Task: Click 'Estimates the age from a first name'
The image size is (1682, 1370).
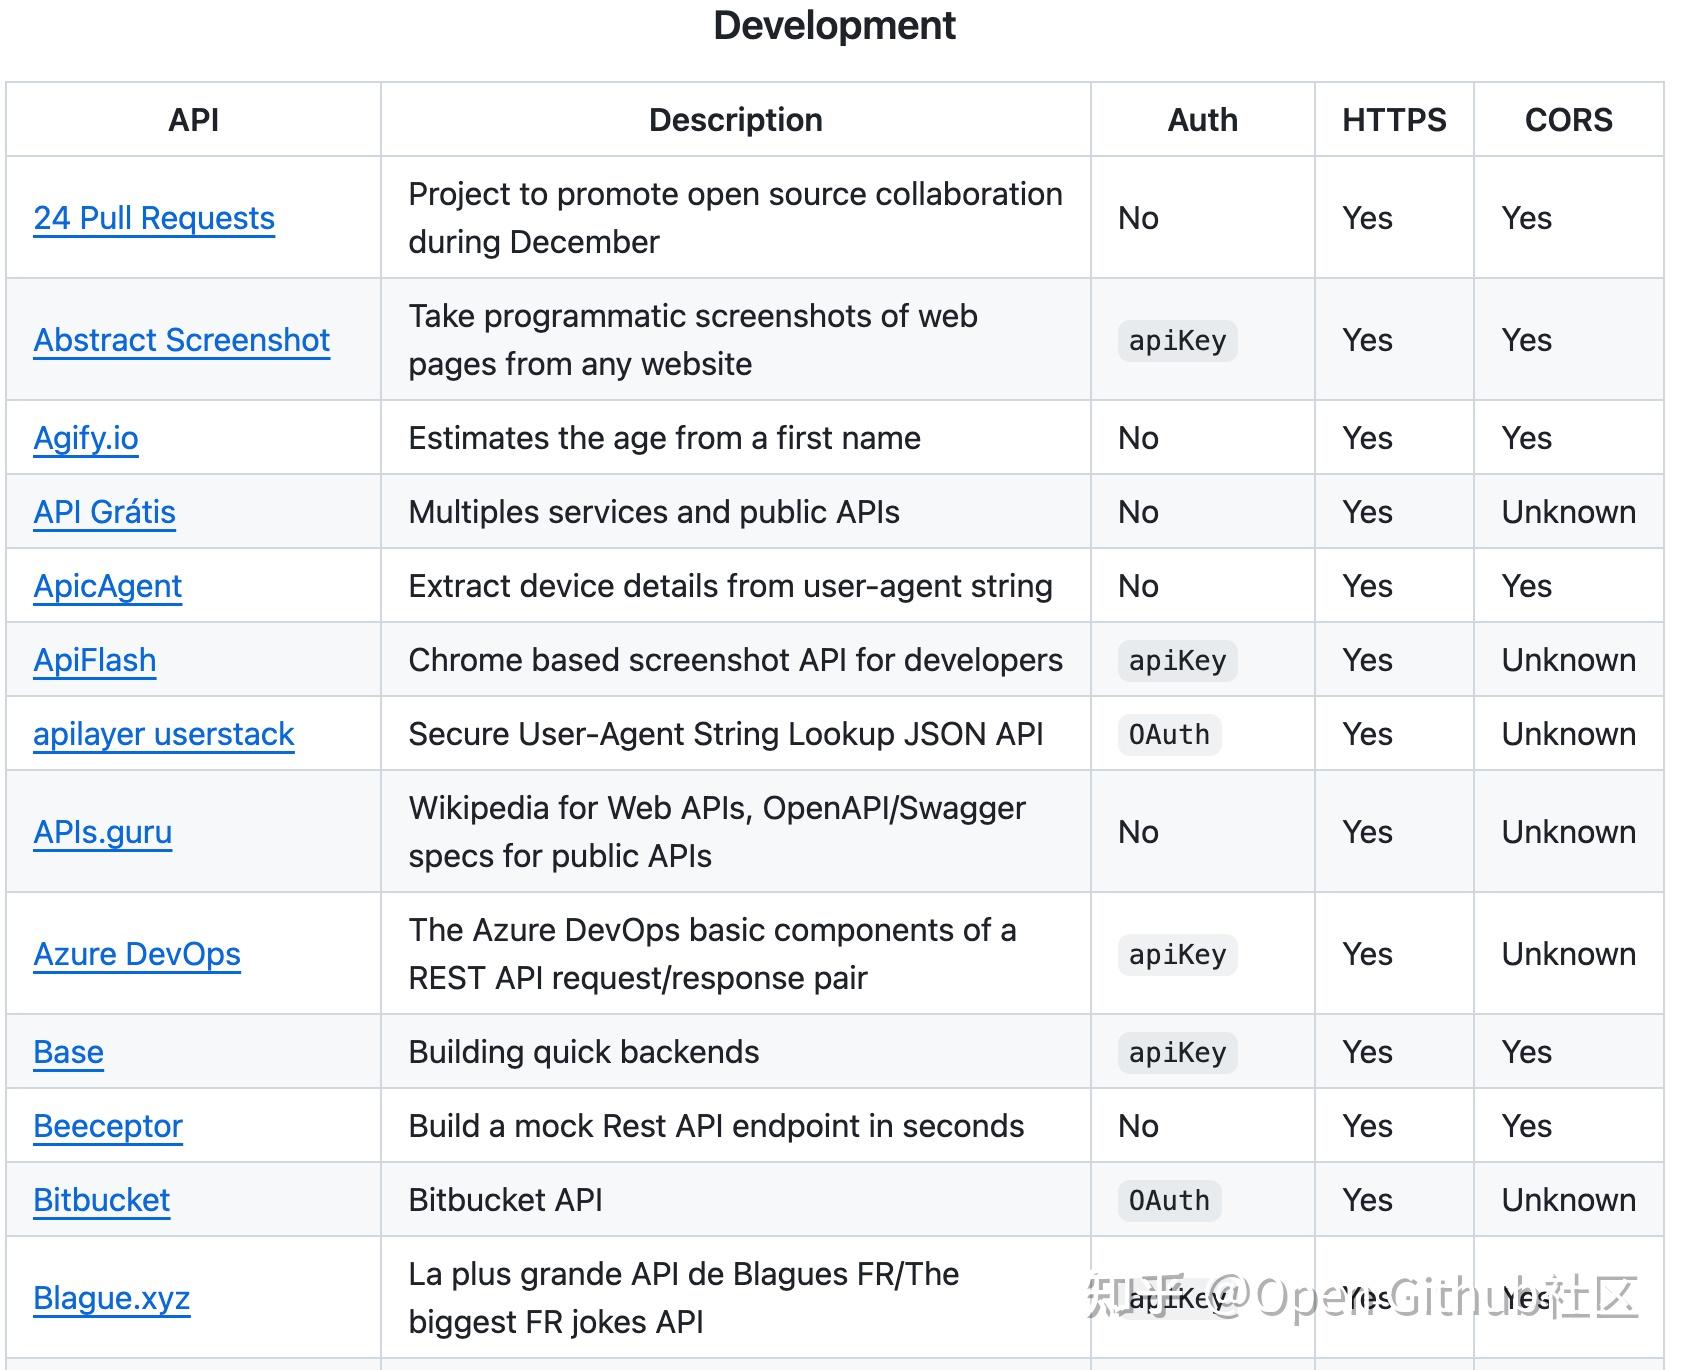Action: pyautogui.click(x=665, y=438)
